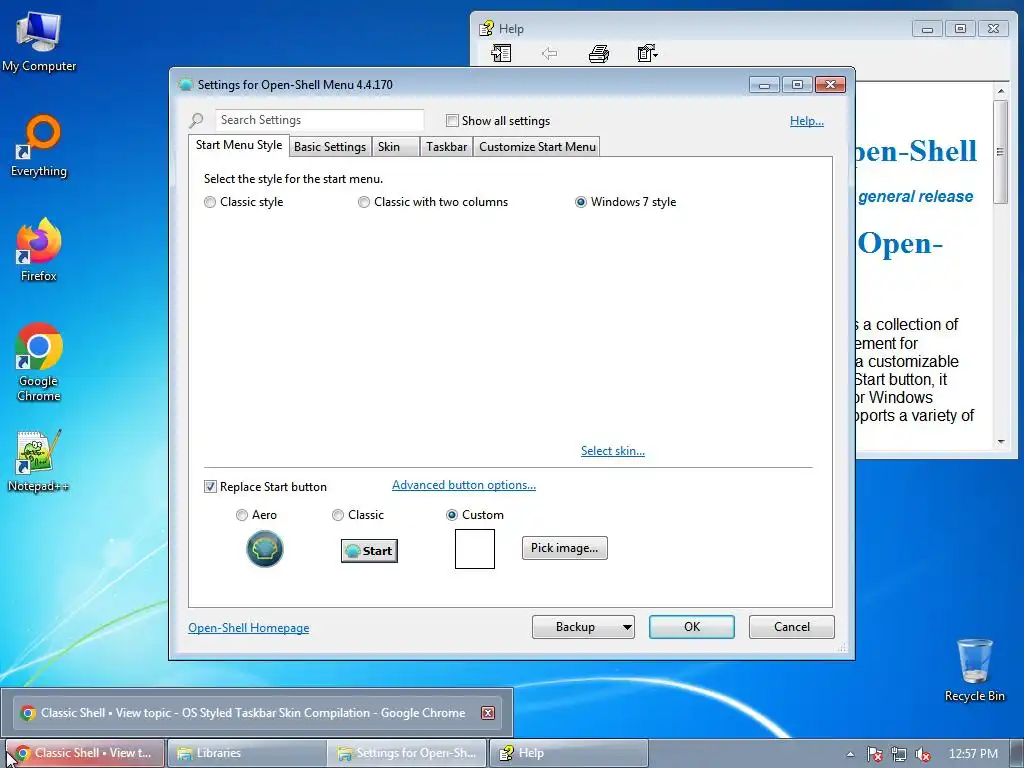The height and width of the screenshot is (768, 1024).
Task: Switch to Libraries taskbar item
Action: (x=246, y=753)
